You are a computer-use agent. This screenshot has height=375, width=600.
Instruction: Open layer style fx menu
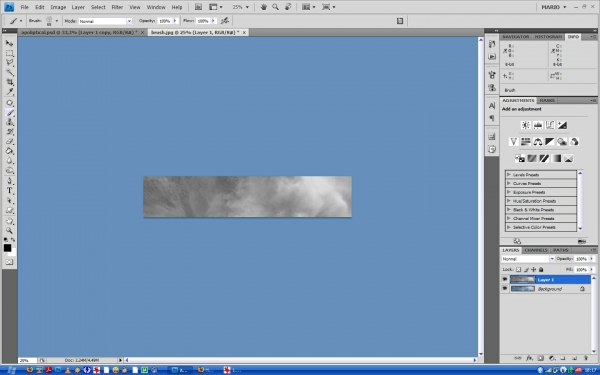529,359
